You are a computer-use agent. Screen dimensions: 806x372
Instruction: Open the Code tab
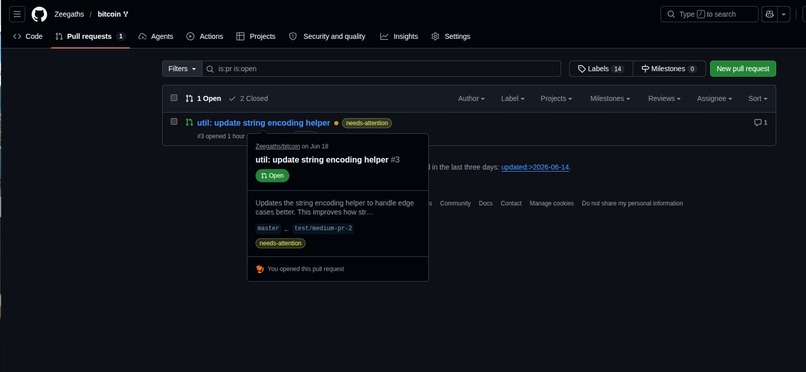click(28, 36)
